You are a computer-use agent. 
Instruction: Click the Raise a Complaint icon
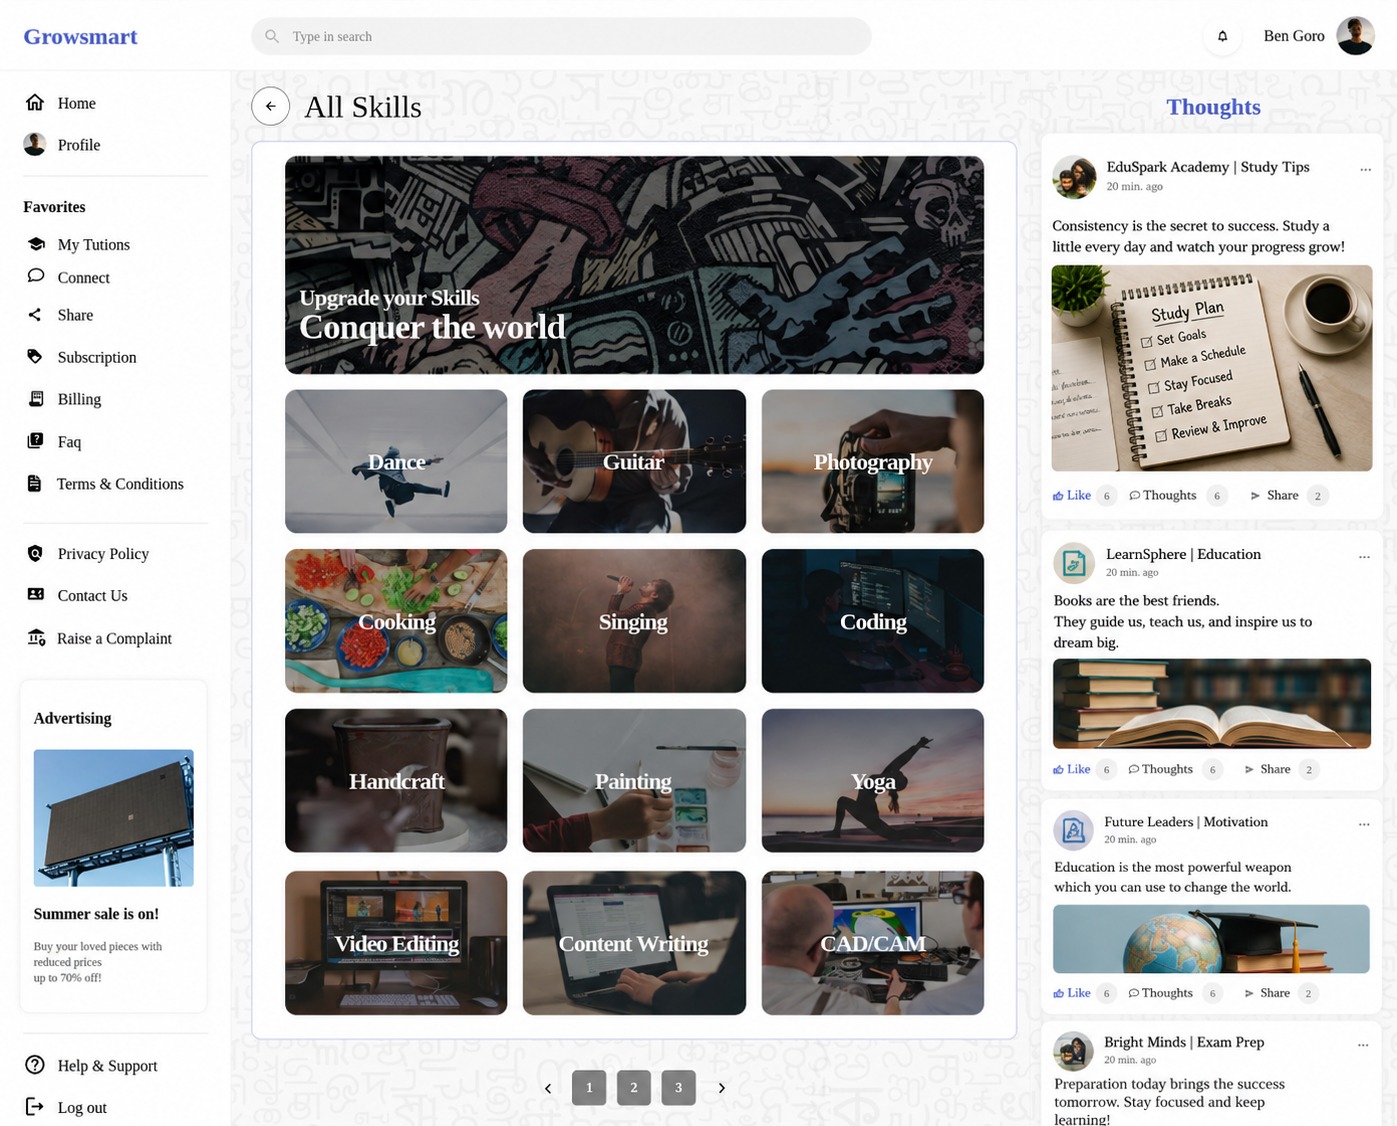[x=36, y=638]
